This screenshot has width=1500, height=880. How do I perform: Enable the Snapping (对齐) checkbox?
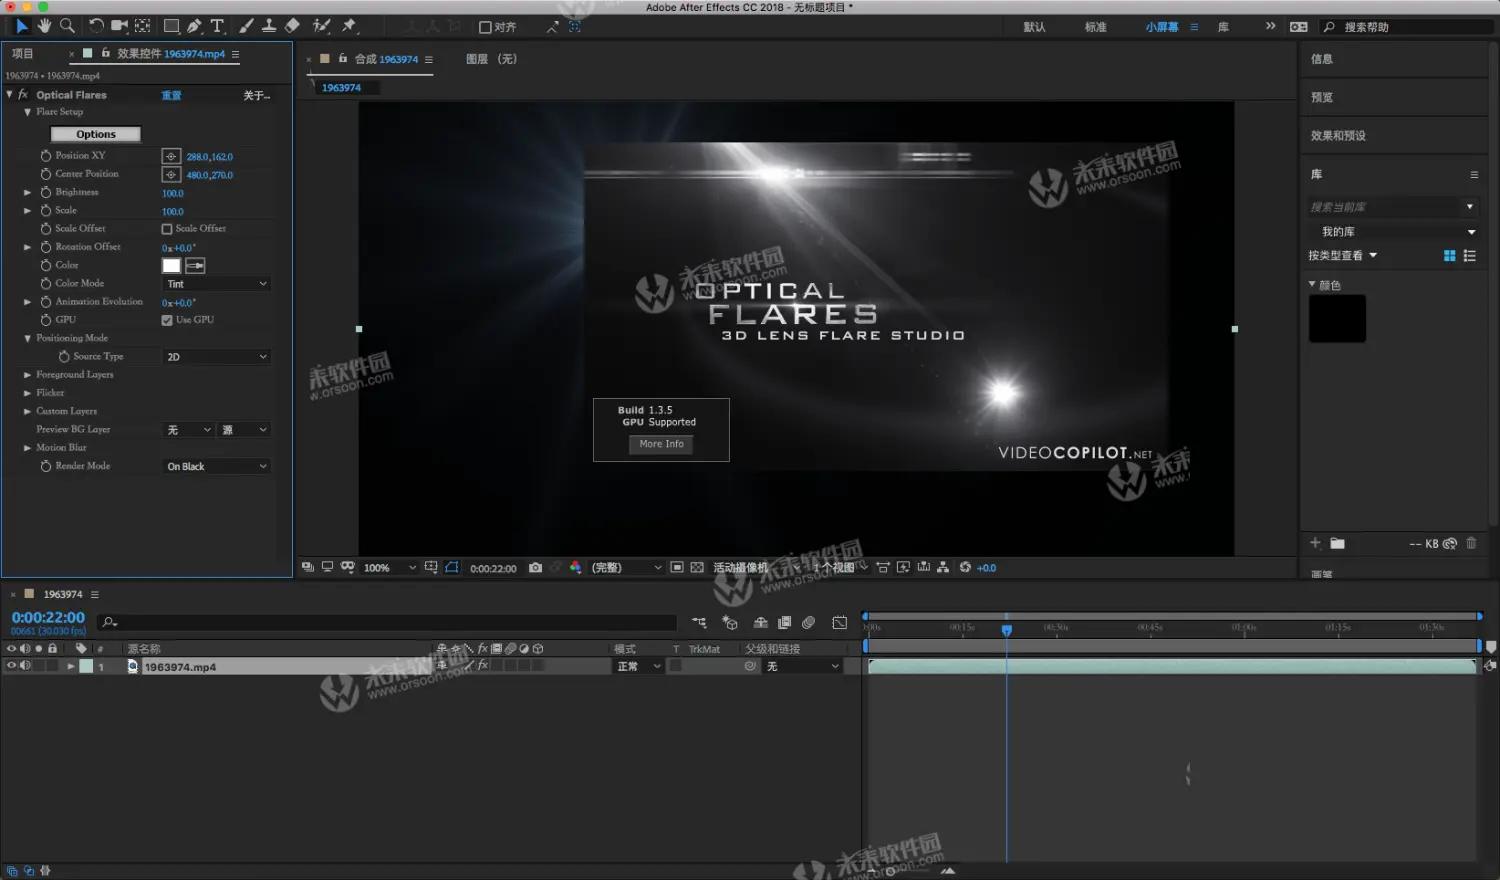tap(485, 28)
